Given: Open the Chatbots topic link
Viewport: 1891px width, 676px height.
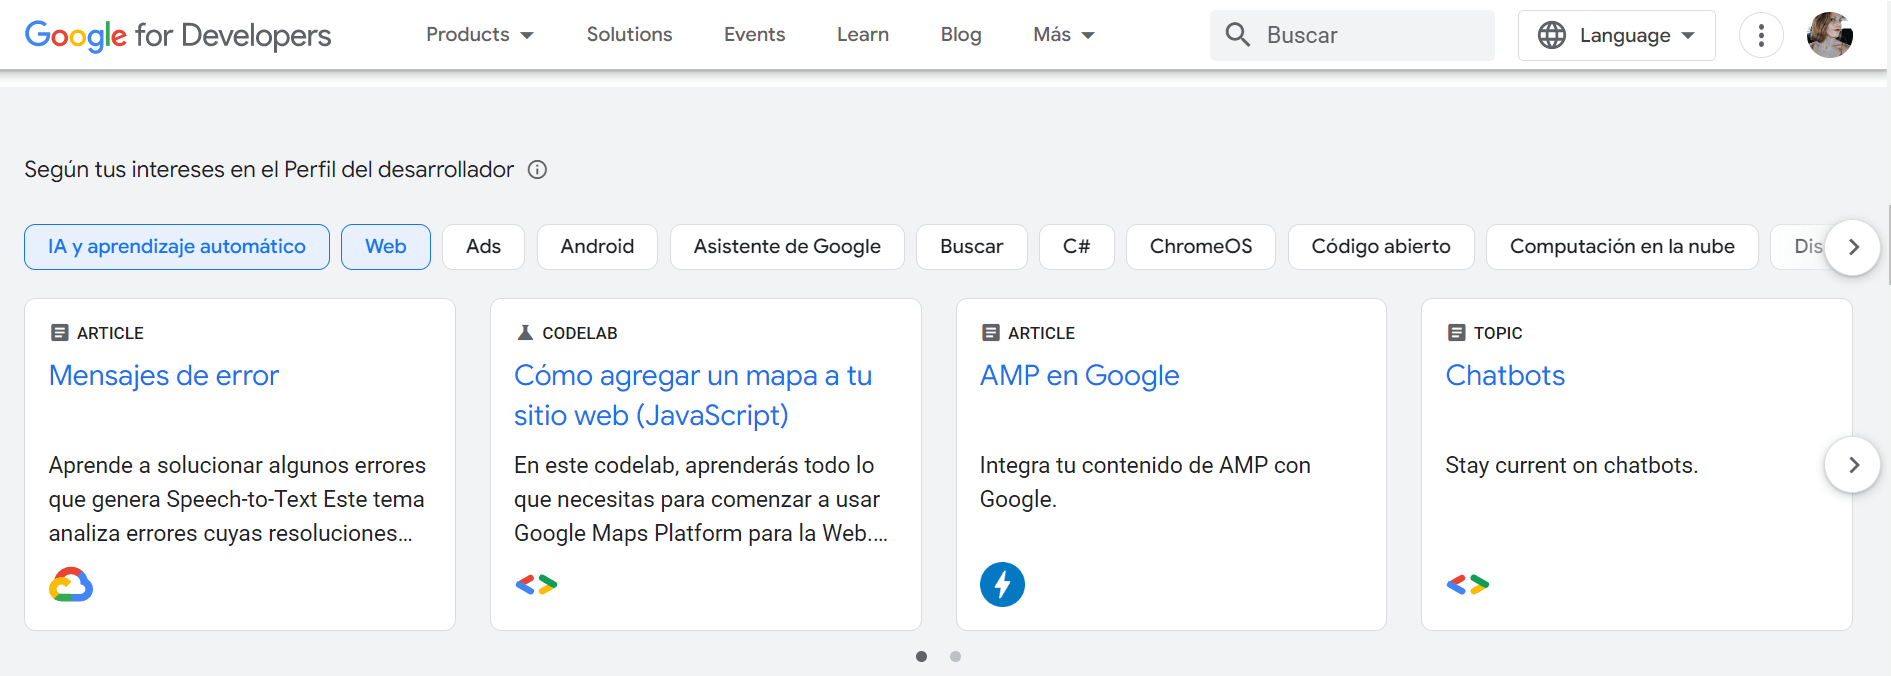Looking at the screenshot, I should (x=1505, y=376).
